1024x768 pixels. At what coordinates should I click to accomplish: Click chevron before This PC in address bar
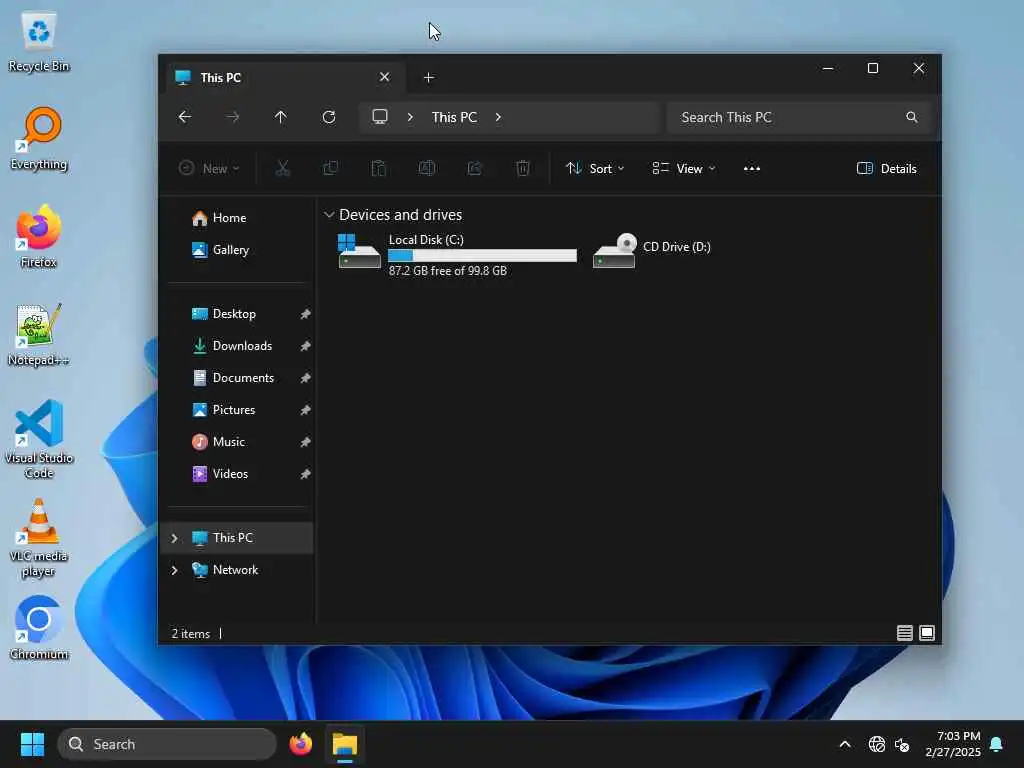pyautogui.click(x=410, y=117)
